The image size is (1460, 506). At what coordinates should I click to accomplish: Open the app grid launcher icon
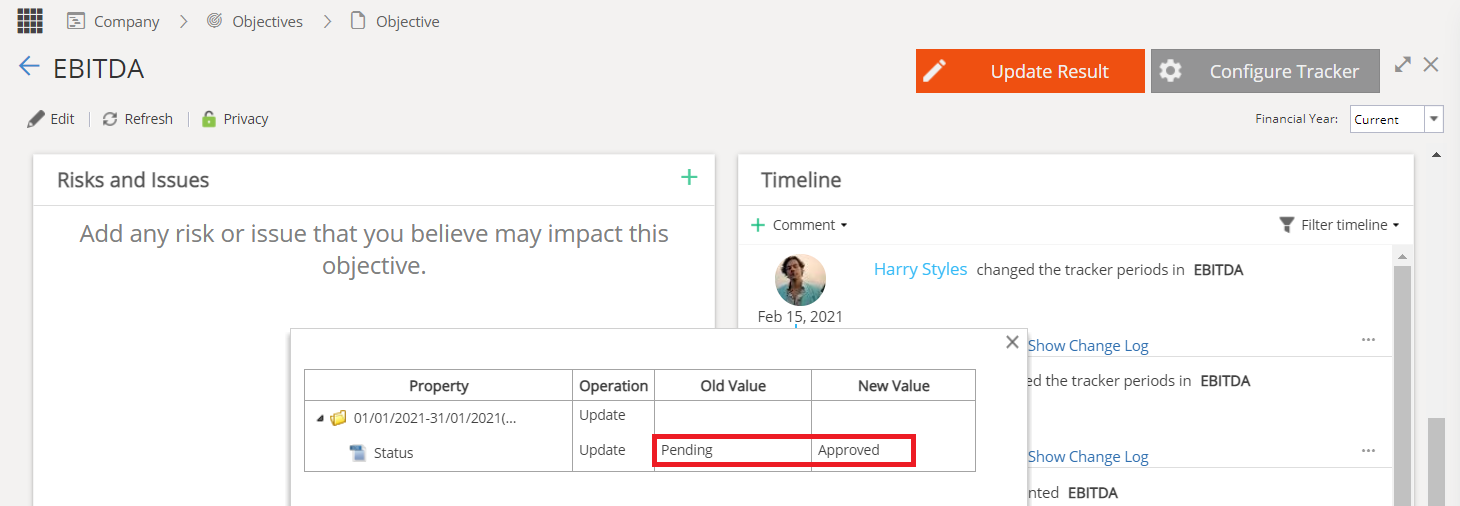(30, 20)
